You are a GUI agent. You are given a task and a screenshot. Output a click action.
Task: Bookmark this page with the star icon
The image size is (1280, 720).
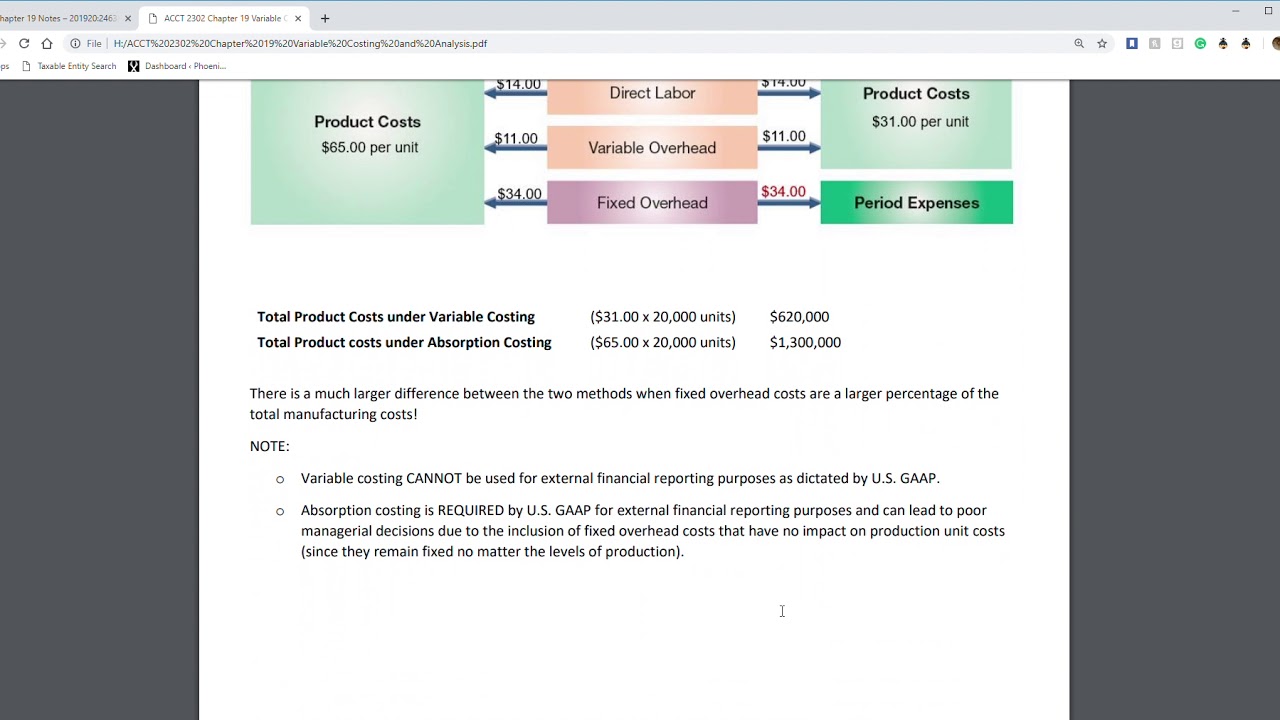[1102, 44]
